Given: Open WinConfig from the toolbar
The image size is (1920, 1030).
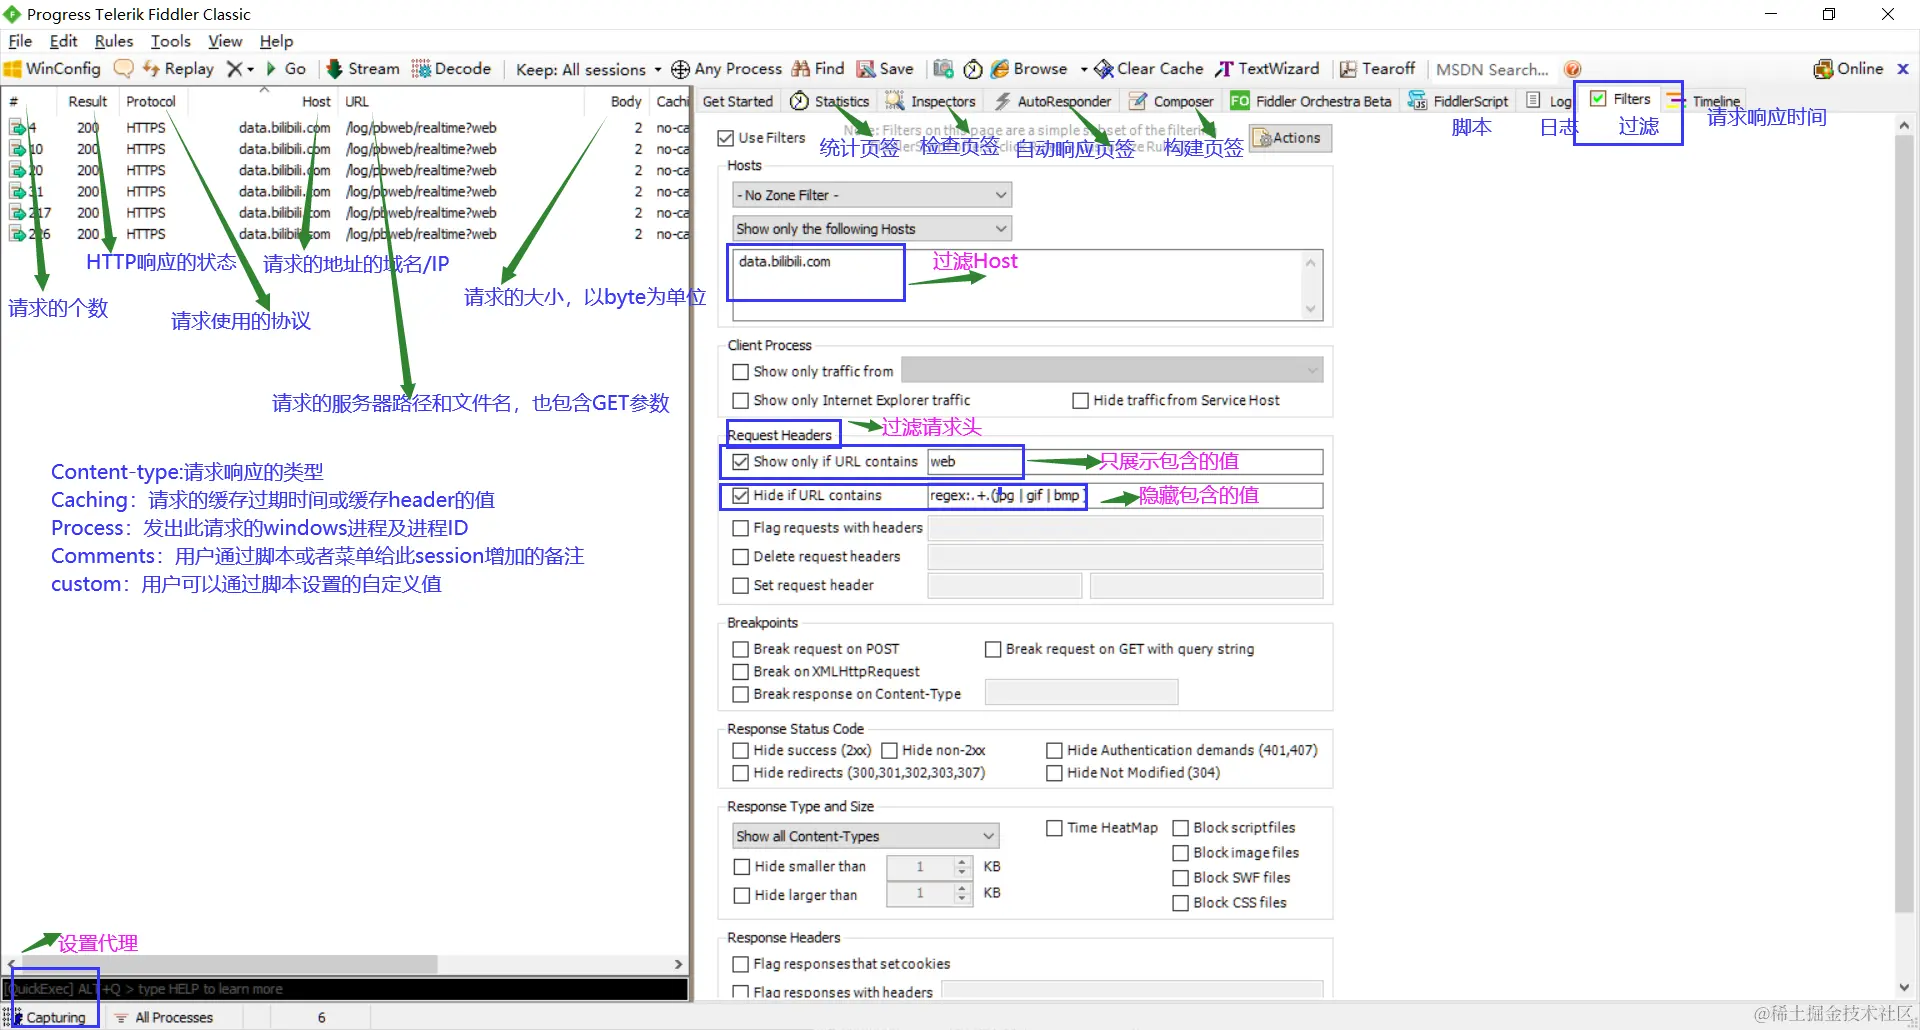Looking at the screenshot, I should click(53, 69).
